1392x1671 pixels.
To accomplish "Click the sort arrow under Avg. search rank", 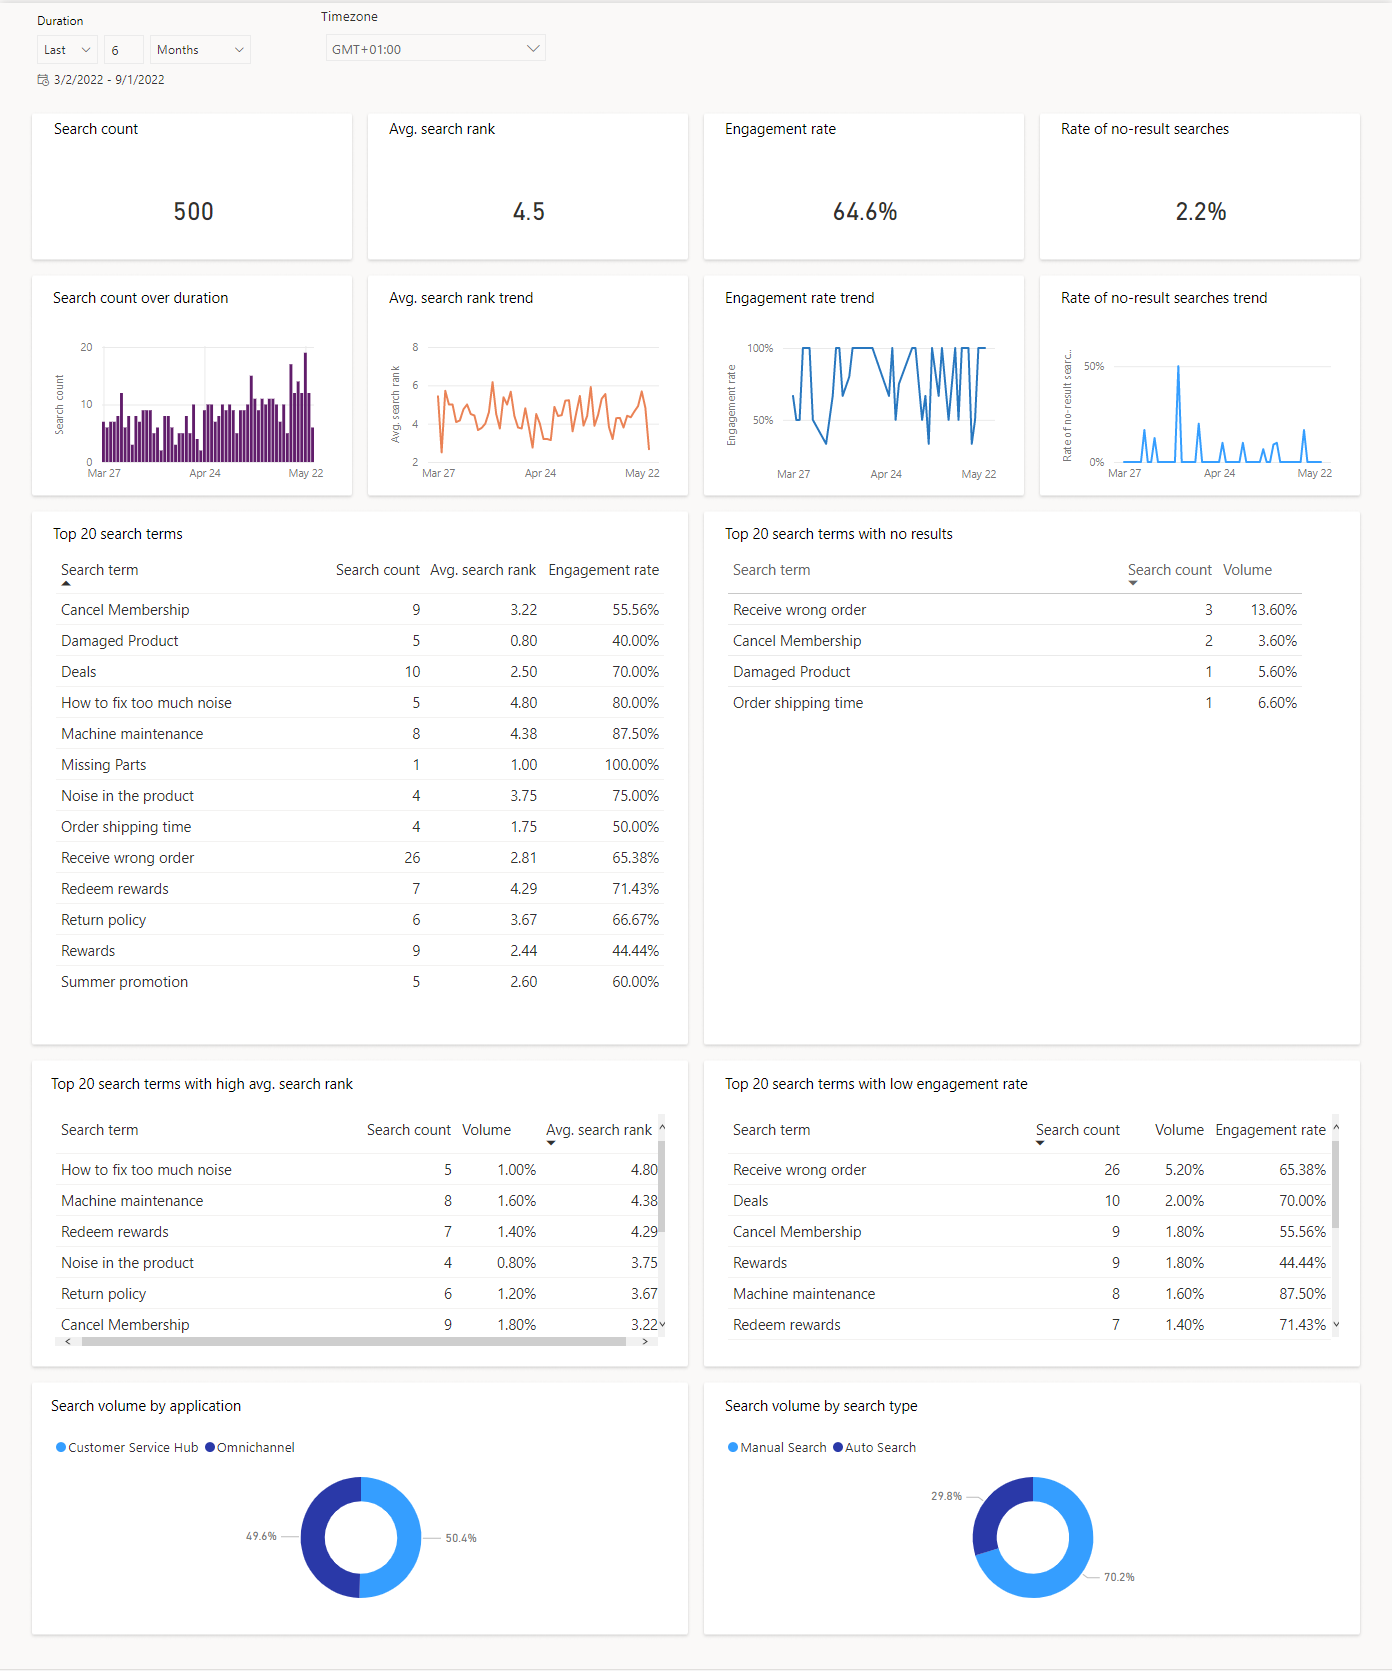I will [x=551, y=1143].
